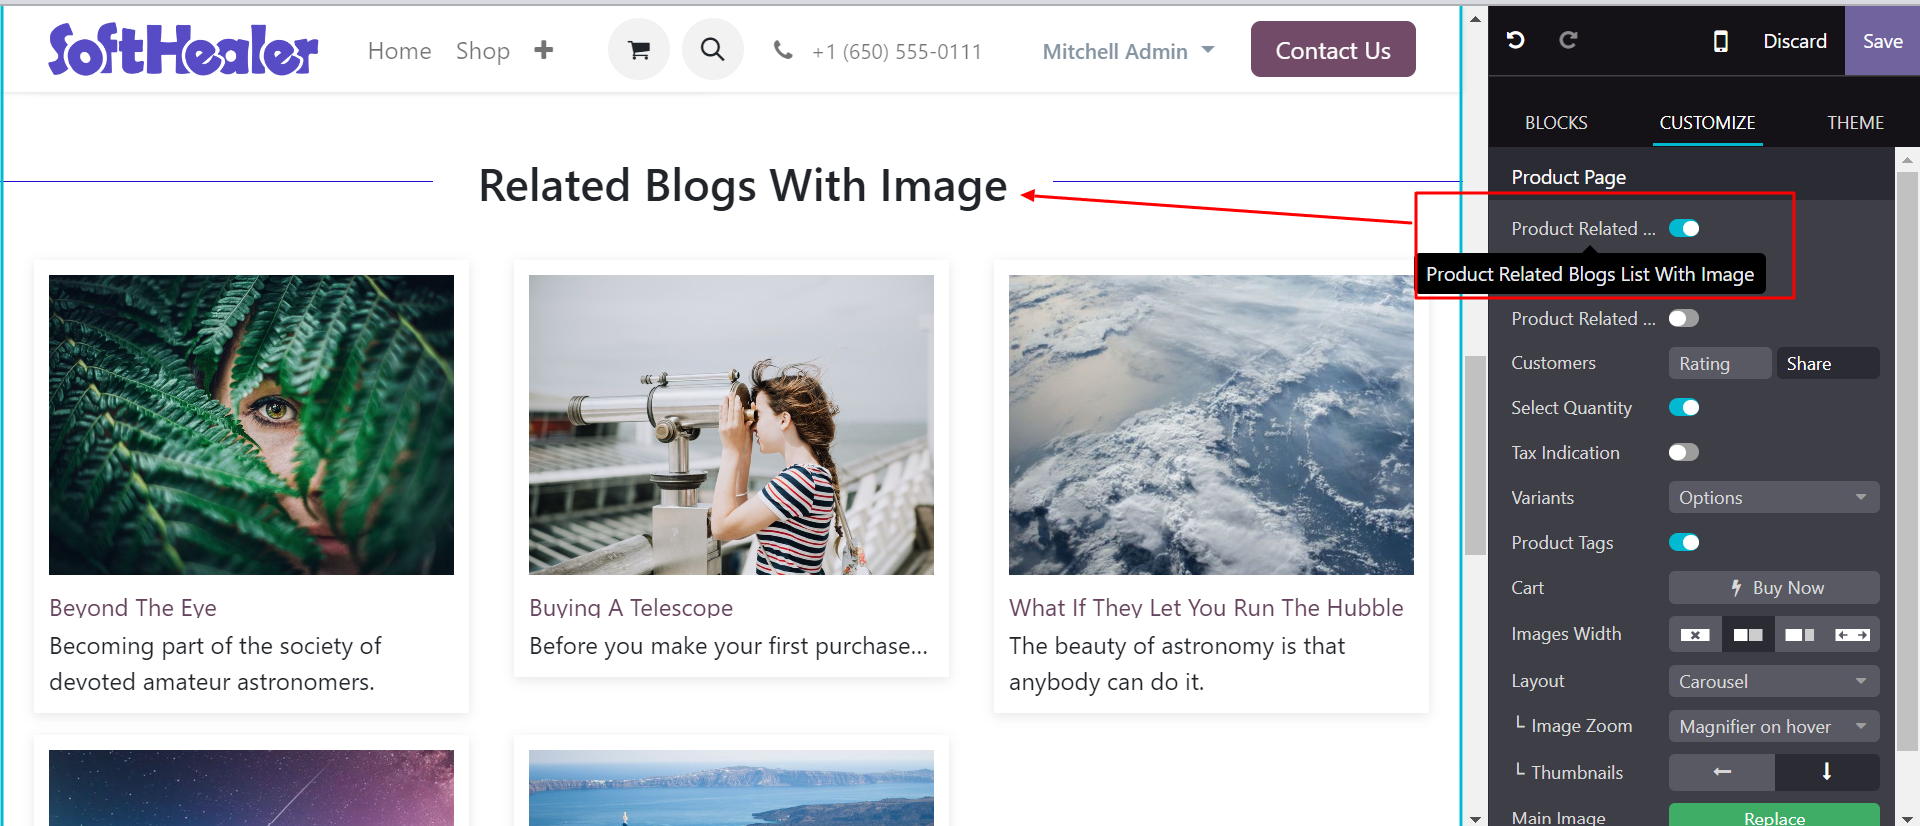Click the Images Width label
The image size is (1920, 826).
tap(1566, 634)
